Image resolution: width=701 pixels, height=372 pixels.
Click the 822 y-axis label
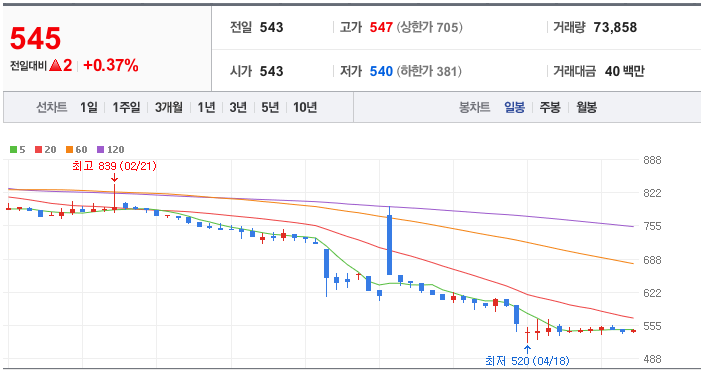tap(652, 193)
